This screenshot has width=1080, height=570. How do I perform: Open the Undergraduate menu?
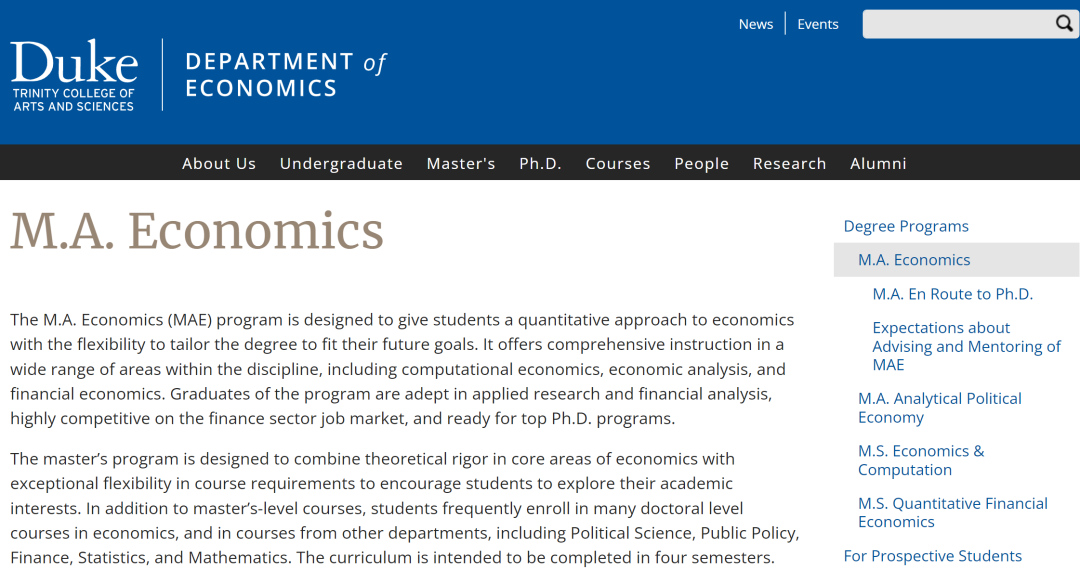point(341,163)
